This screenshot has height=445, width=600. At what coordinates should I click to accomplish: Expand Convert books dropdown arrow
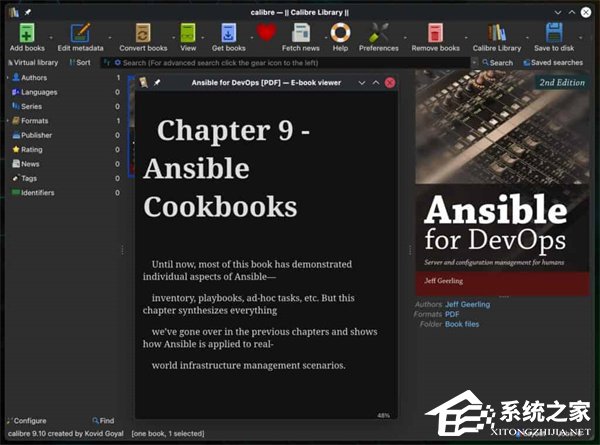(x=173, y=37)
